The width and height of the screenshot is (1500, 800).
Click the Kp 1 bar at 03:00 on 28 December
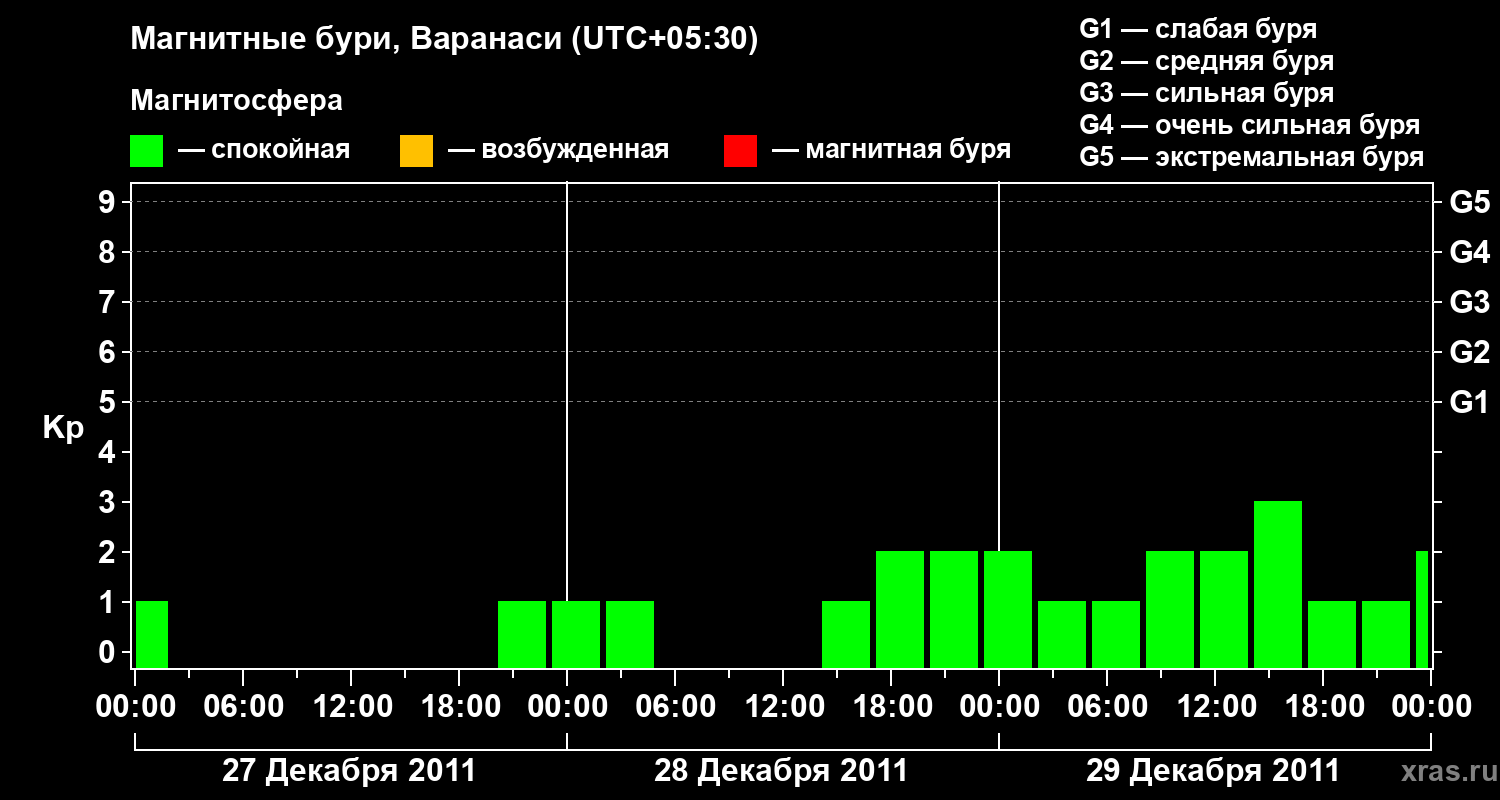pyautogui.click(x=630, y=634)
